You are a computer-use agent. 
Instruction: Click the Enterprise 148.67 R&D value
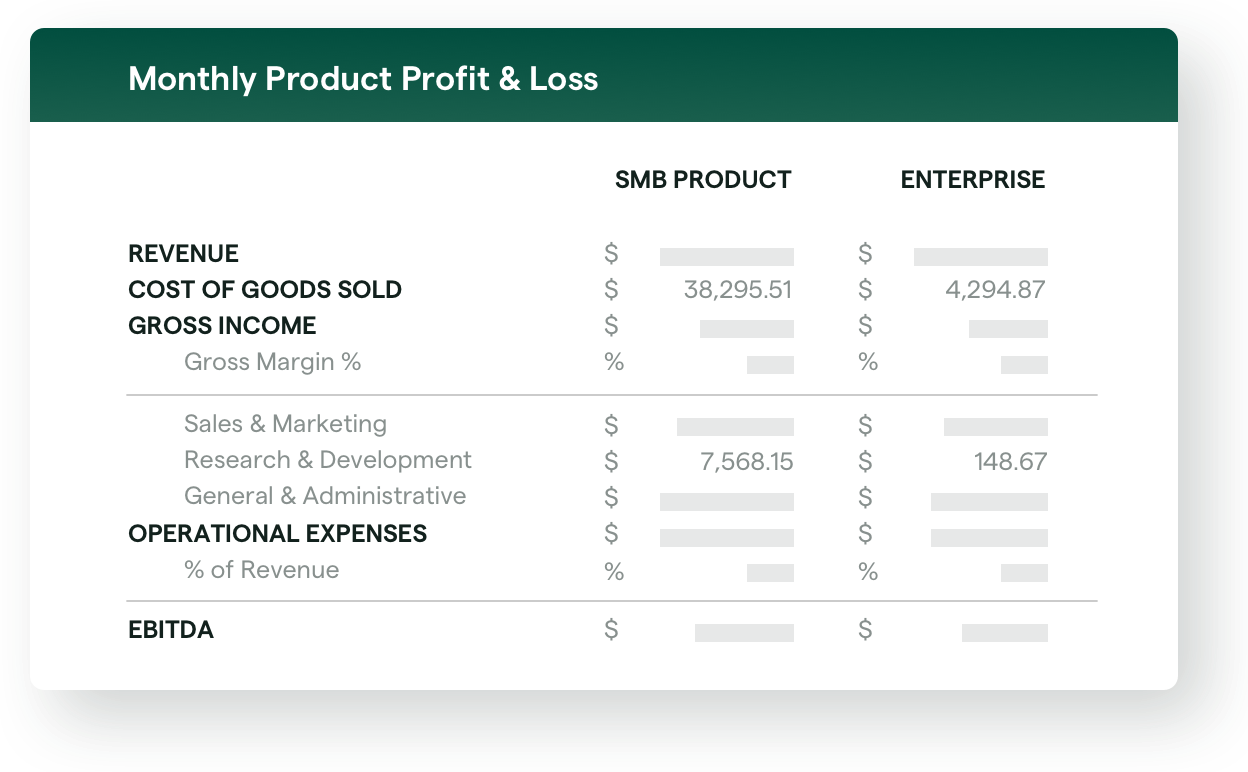(x=1010, y=462)
